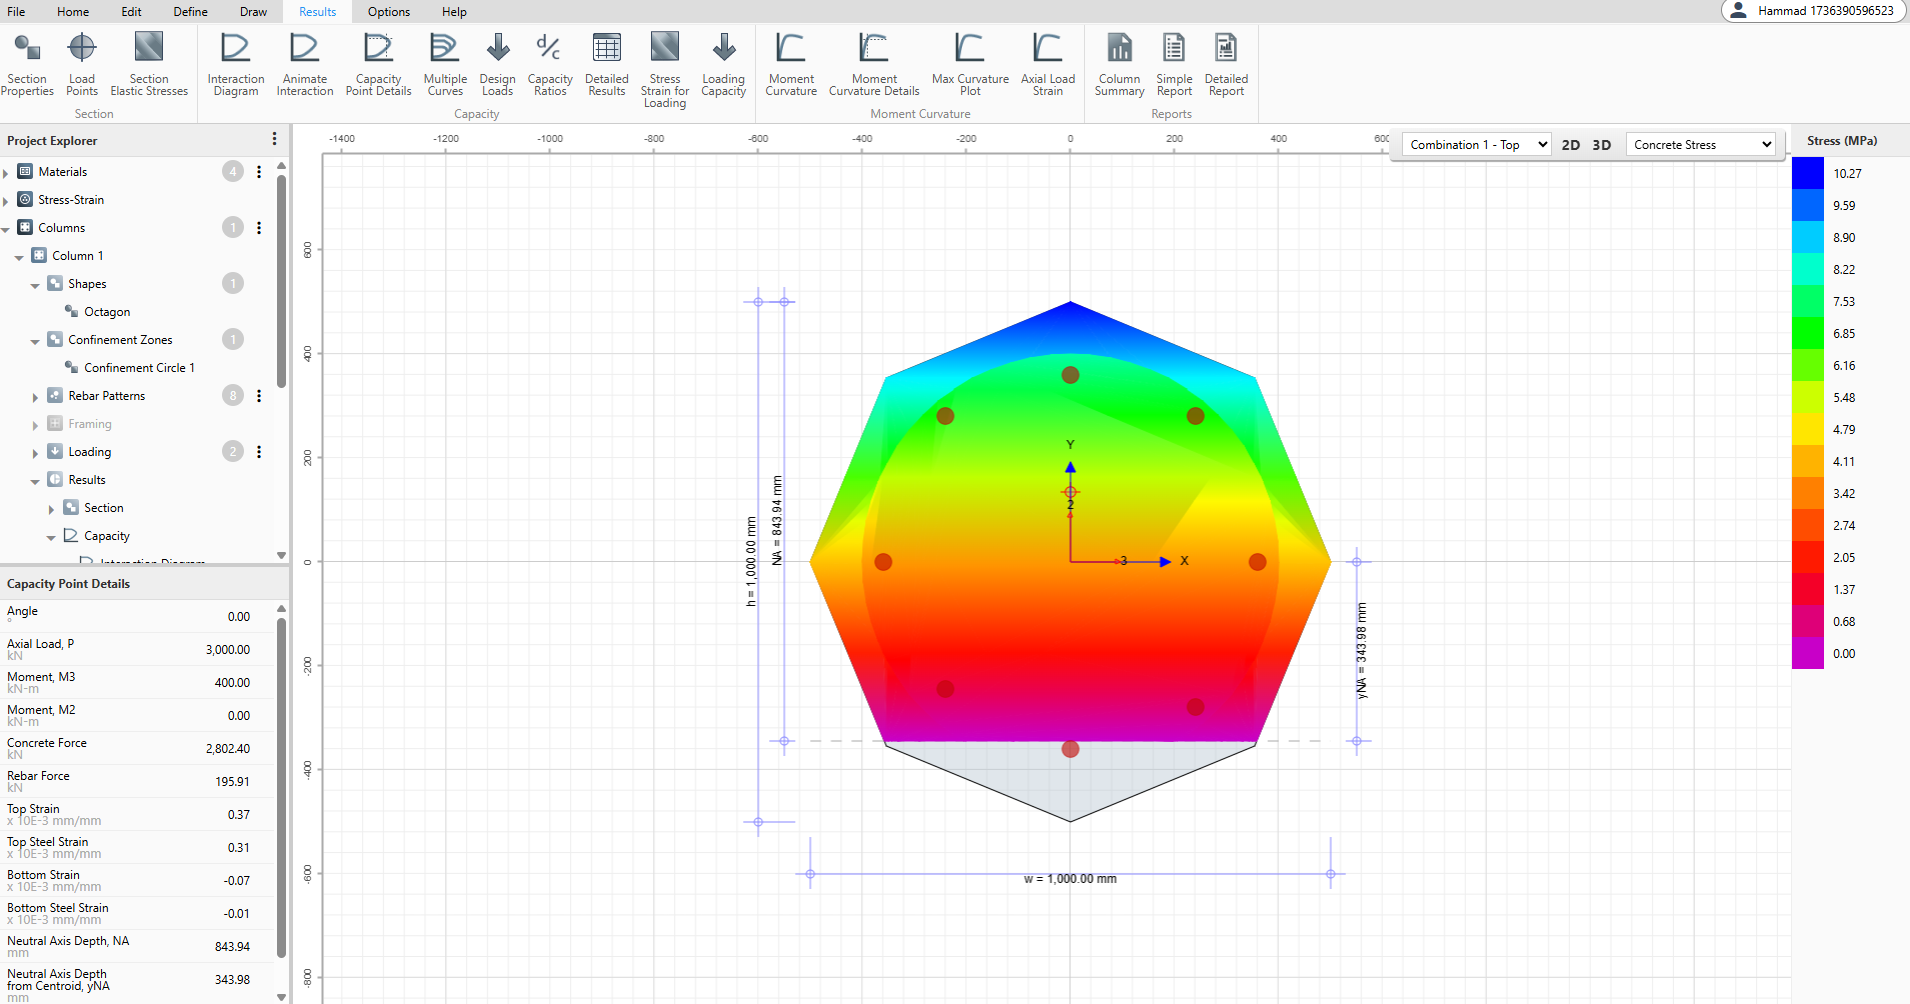The width and height of the screenshot is (1910, 1004).
Task: Switch to the Options tab
Action: point(388,12)
